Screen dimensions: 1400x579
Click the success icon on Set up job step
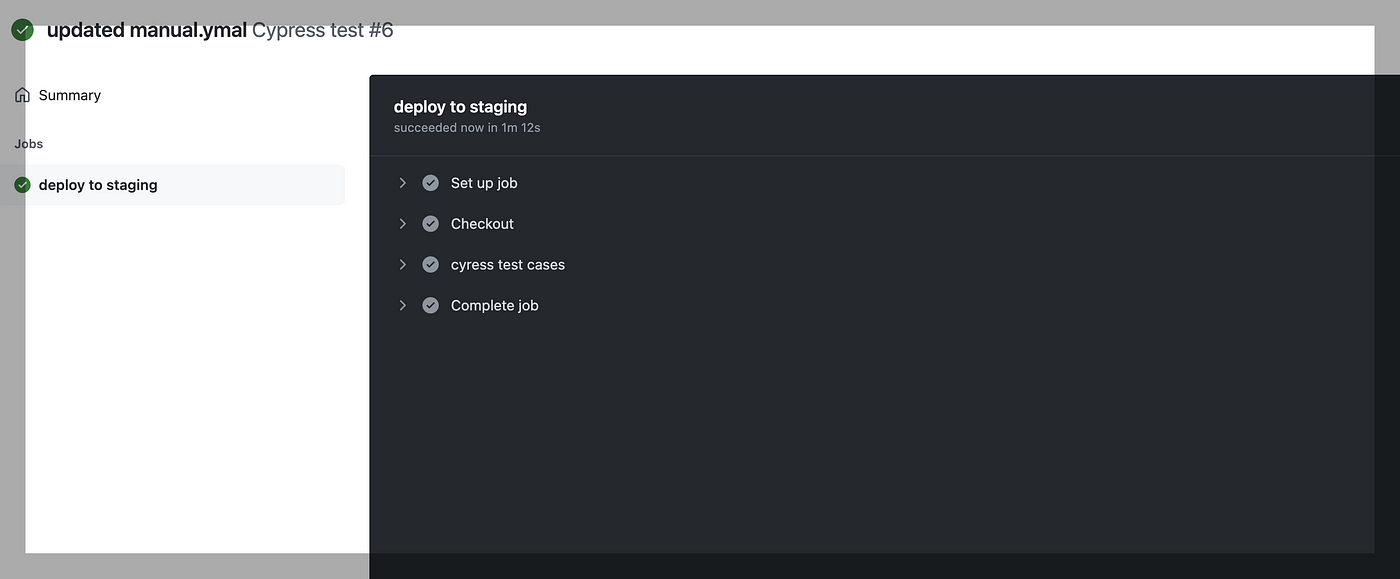click(430, 182)
